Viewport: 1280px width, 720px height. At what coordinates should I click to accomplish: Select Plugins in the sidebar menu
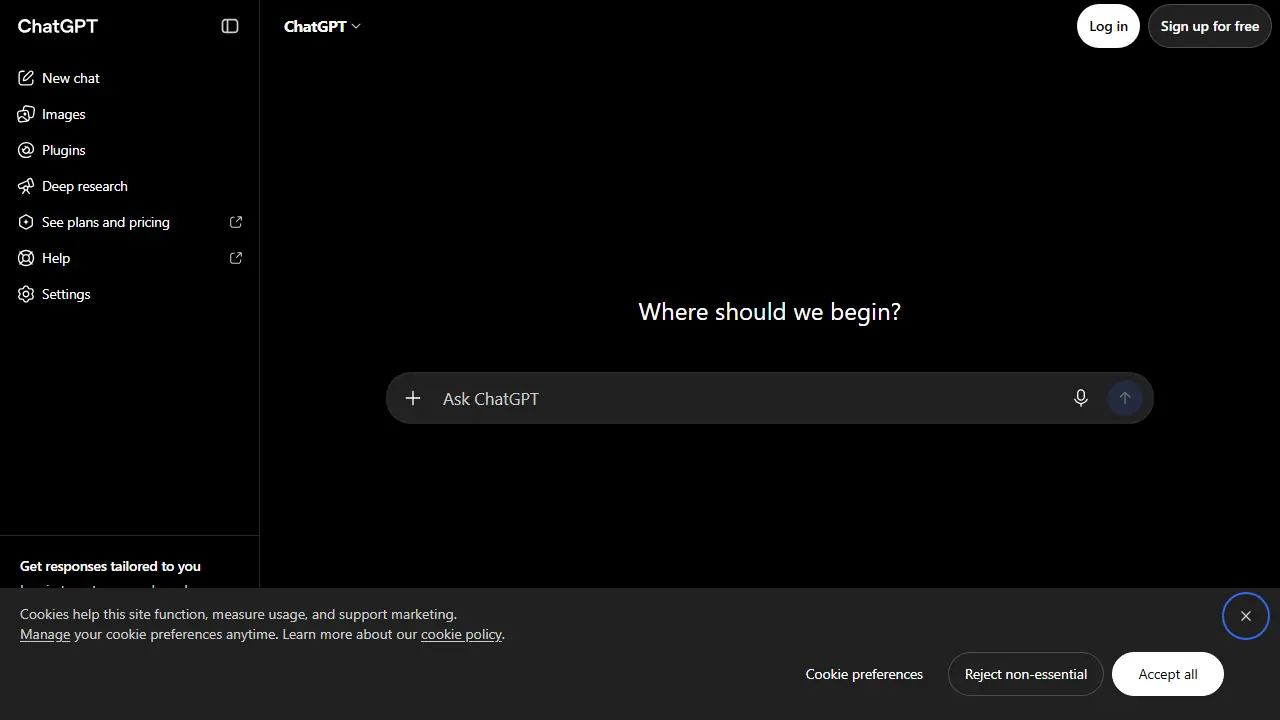130,150
